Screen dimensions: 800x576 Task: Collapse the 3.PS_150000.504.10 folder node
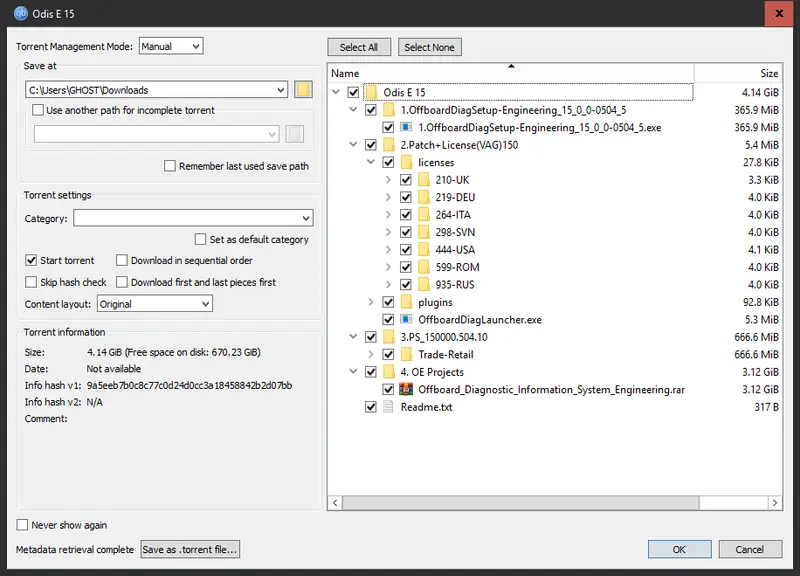pos(353,337)
